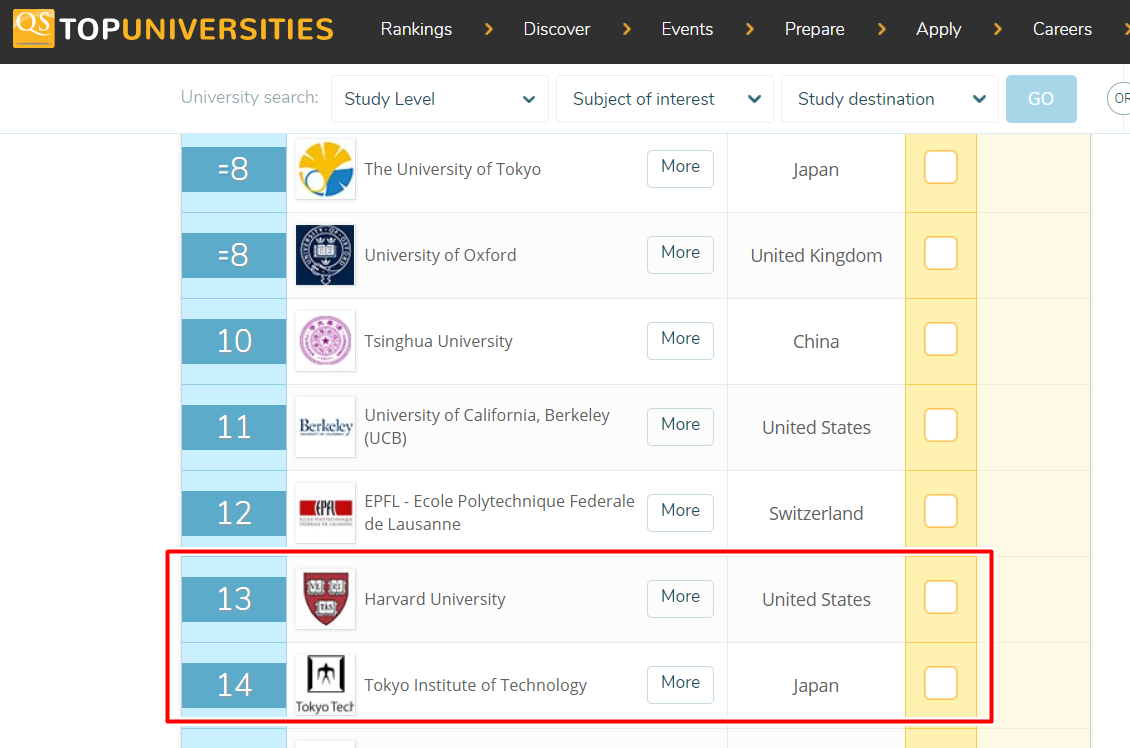
Task: Expand the Rankings menu arrow
Action: 489,29
